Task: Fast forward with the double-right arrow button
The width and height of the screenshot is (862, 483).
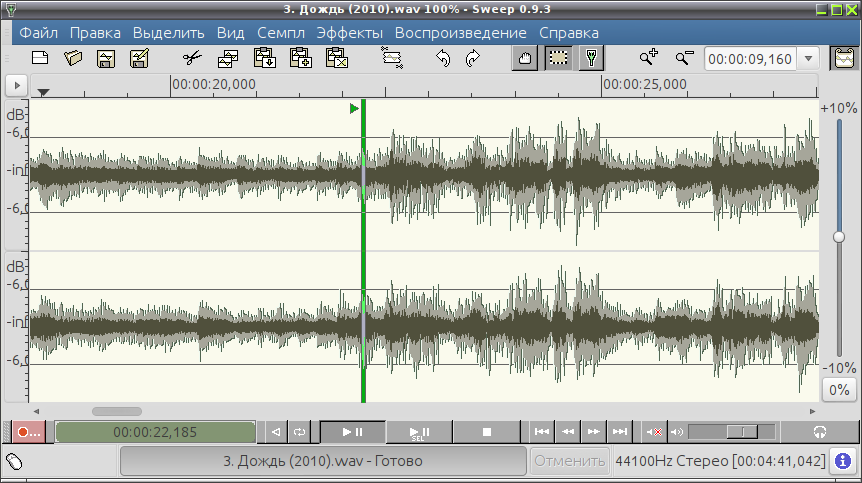Action: [x=594, y=432]
